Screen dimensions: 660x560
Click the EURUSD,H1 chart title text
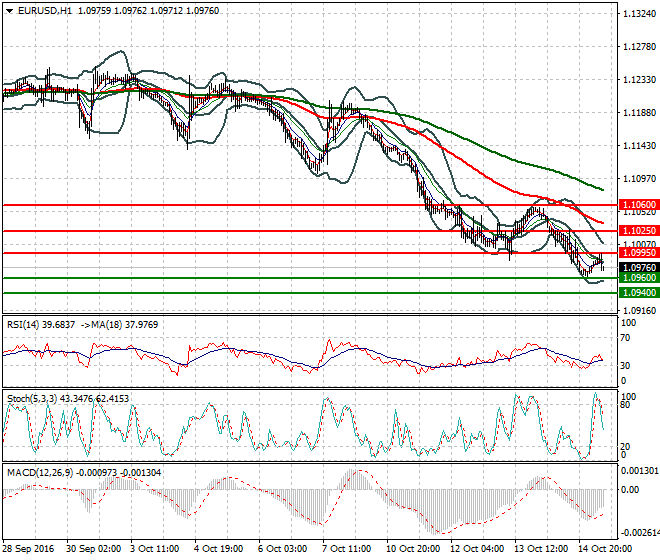coord(44,9)
